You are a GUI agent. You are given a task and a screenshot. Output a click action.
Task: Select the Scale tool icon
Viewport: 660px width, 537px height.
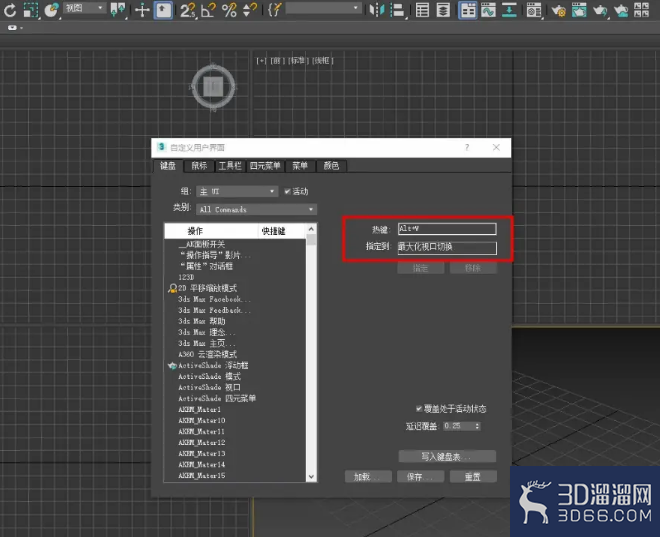30,10
